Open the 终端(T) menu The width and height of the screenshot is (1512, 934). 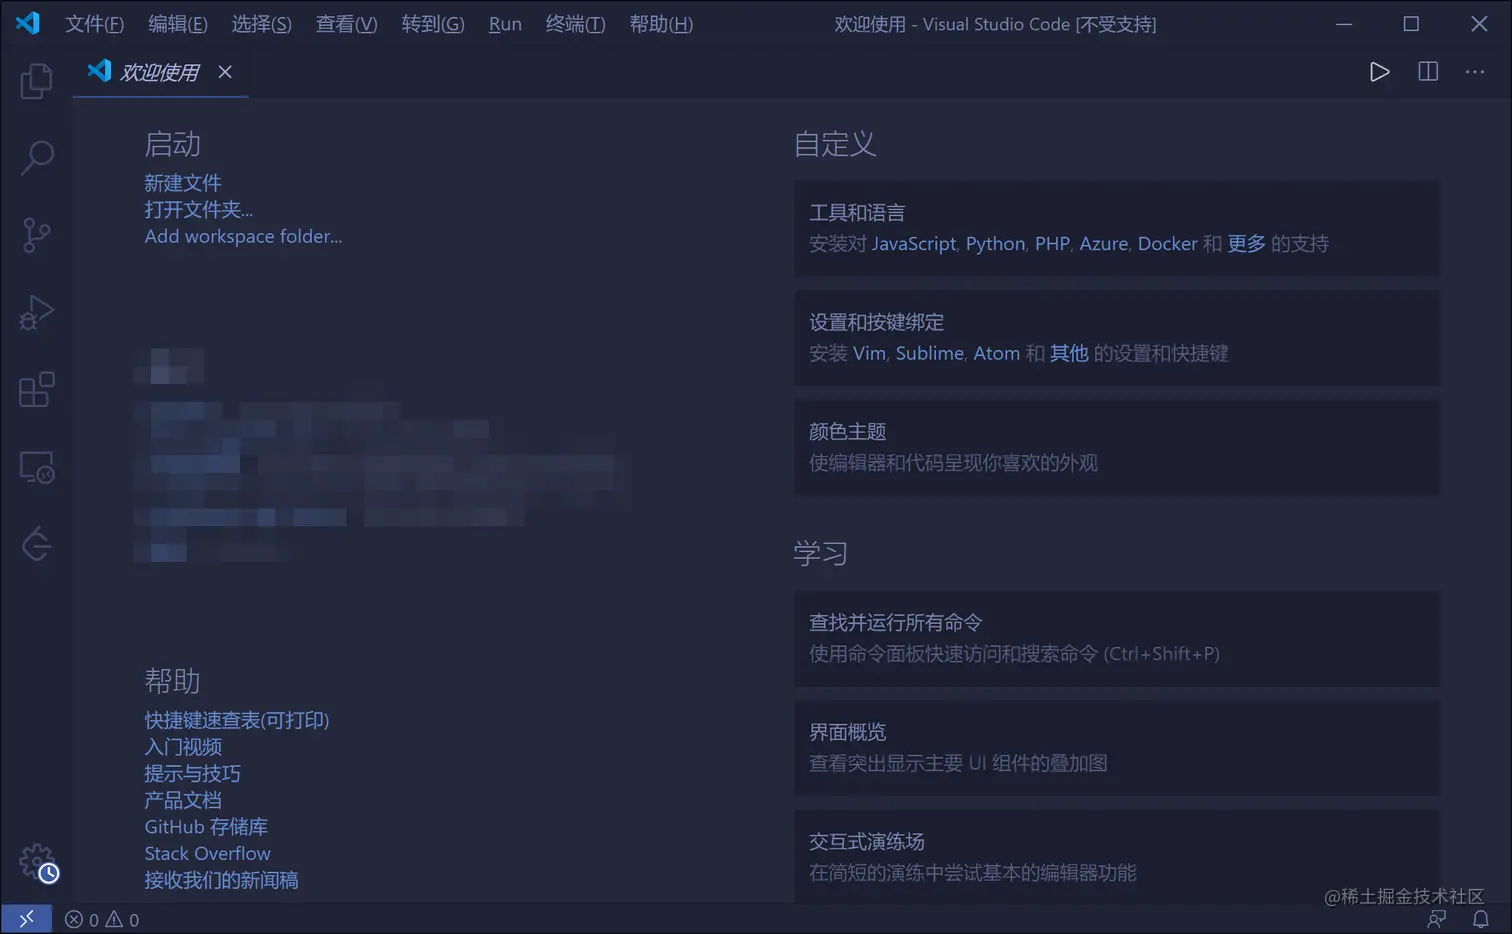pyautogui.click(x=576, y=24)
